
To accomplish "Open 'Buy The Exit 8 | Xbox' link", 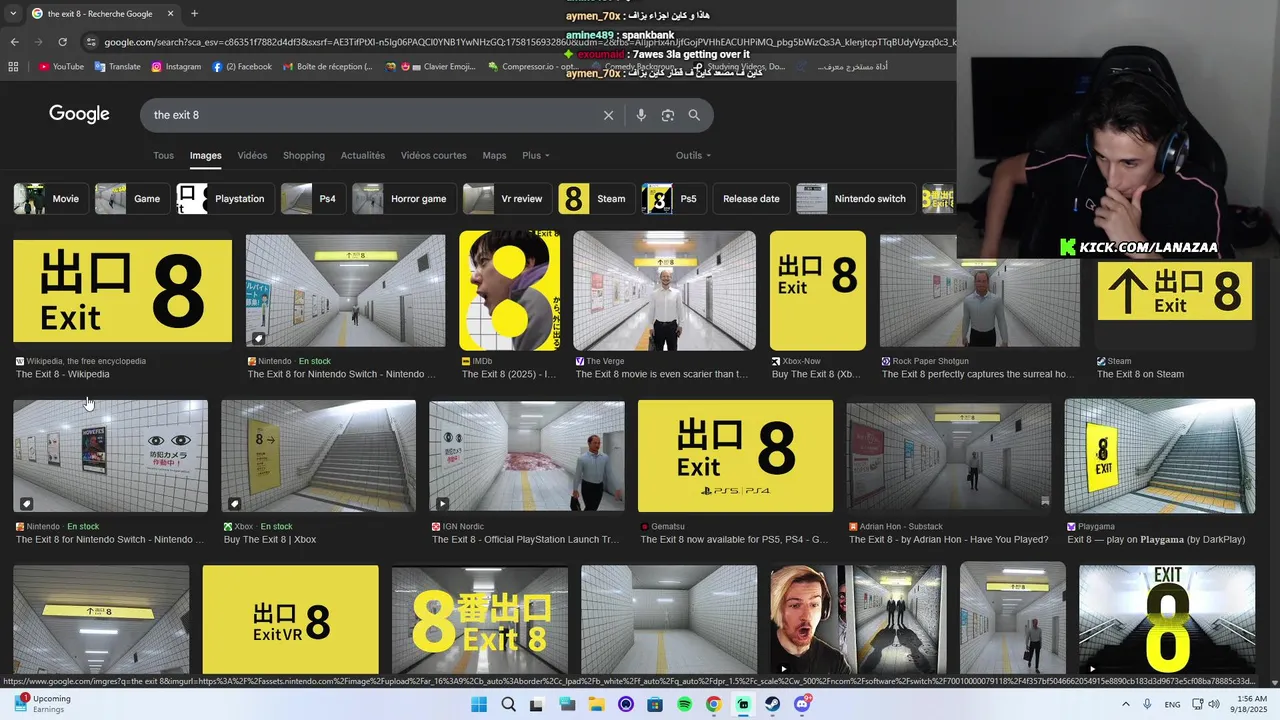I will click(x=270, y=540).
